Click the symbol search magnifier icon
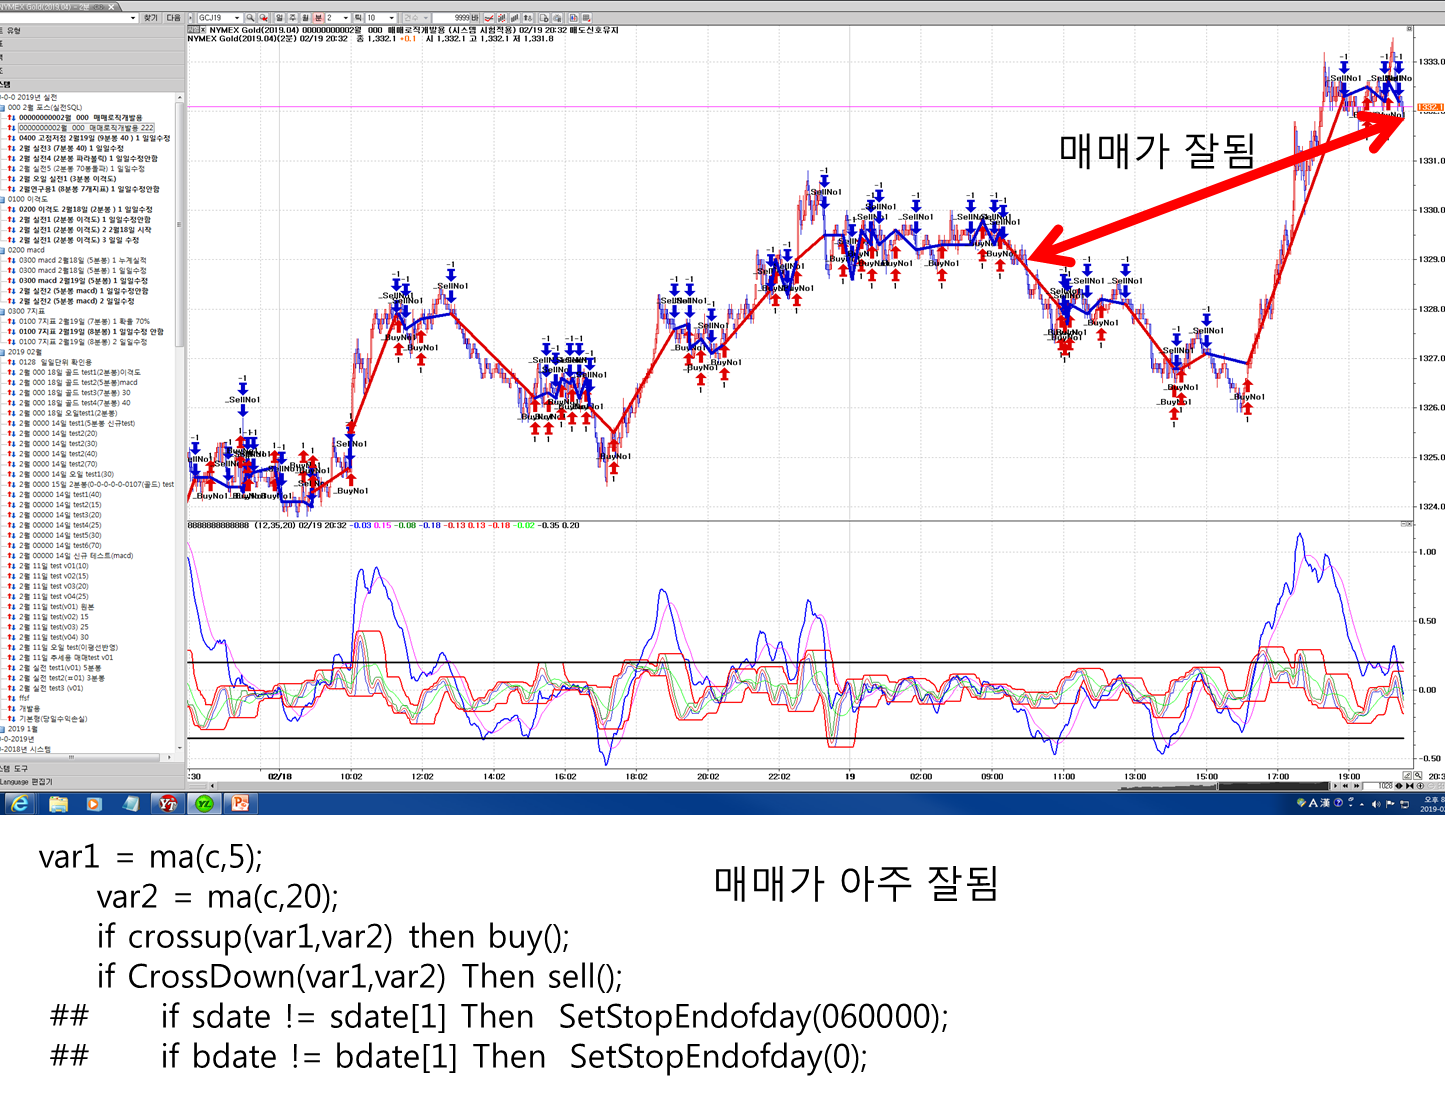Viewport: 1450px width, 1095px height. 250,18
